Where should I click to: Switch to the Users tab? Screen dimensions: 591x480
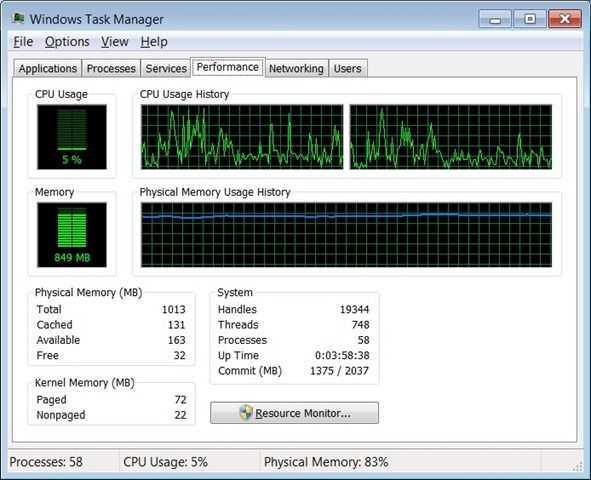click(348, 69)
